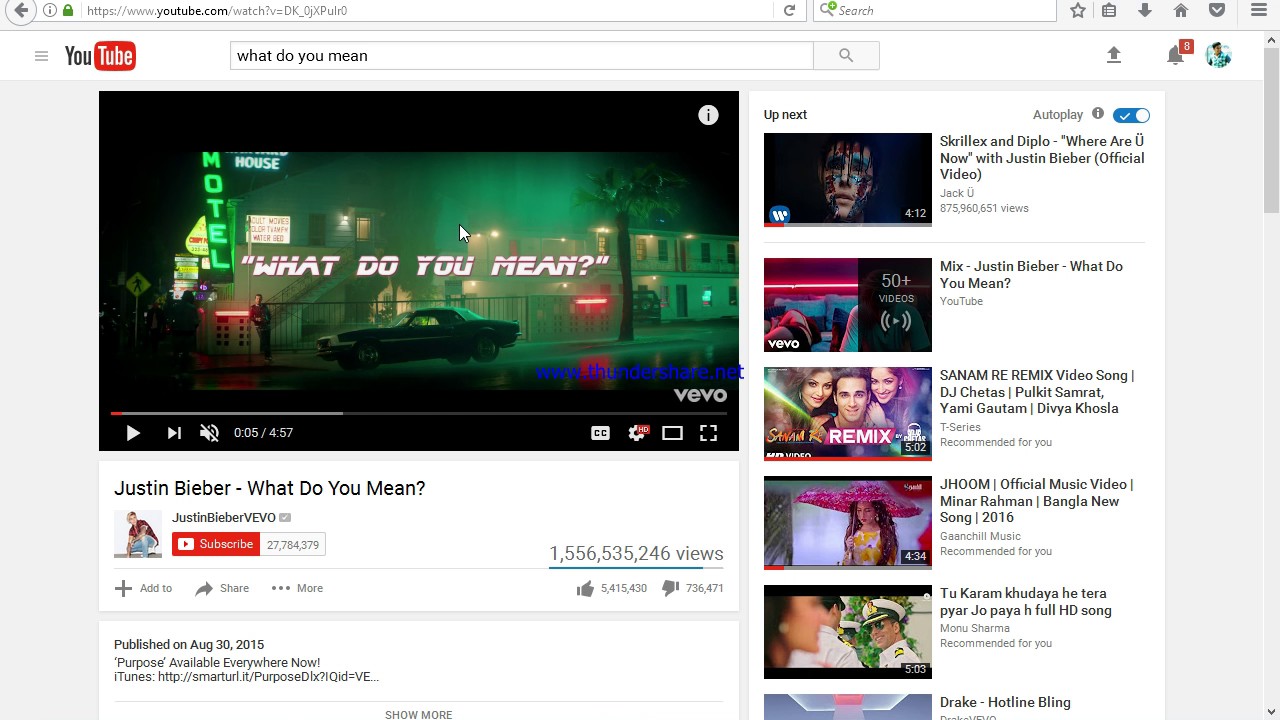Click the Share button

tap(222, 588)
